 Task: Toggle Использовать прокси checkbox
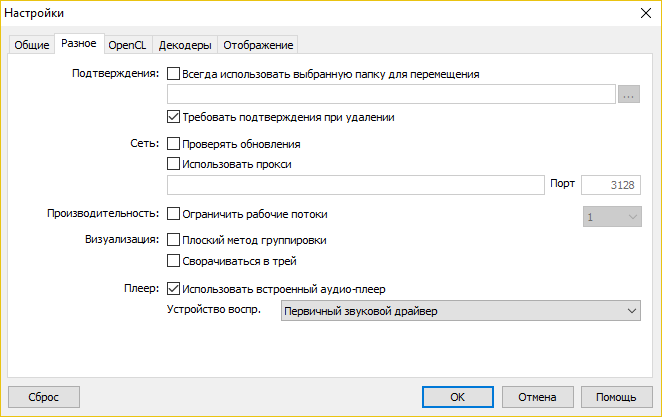(174, 164)
